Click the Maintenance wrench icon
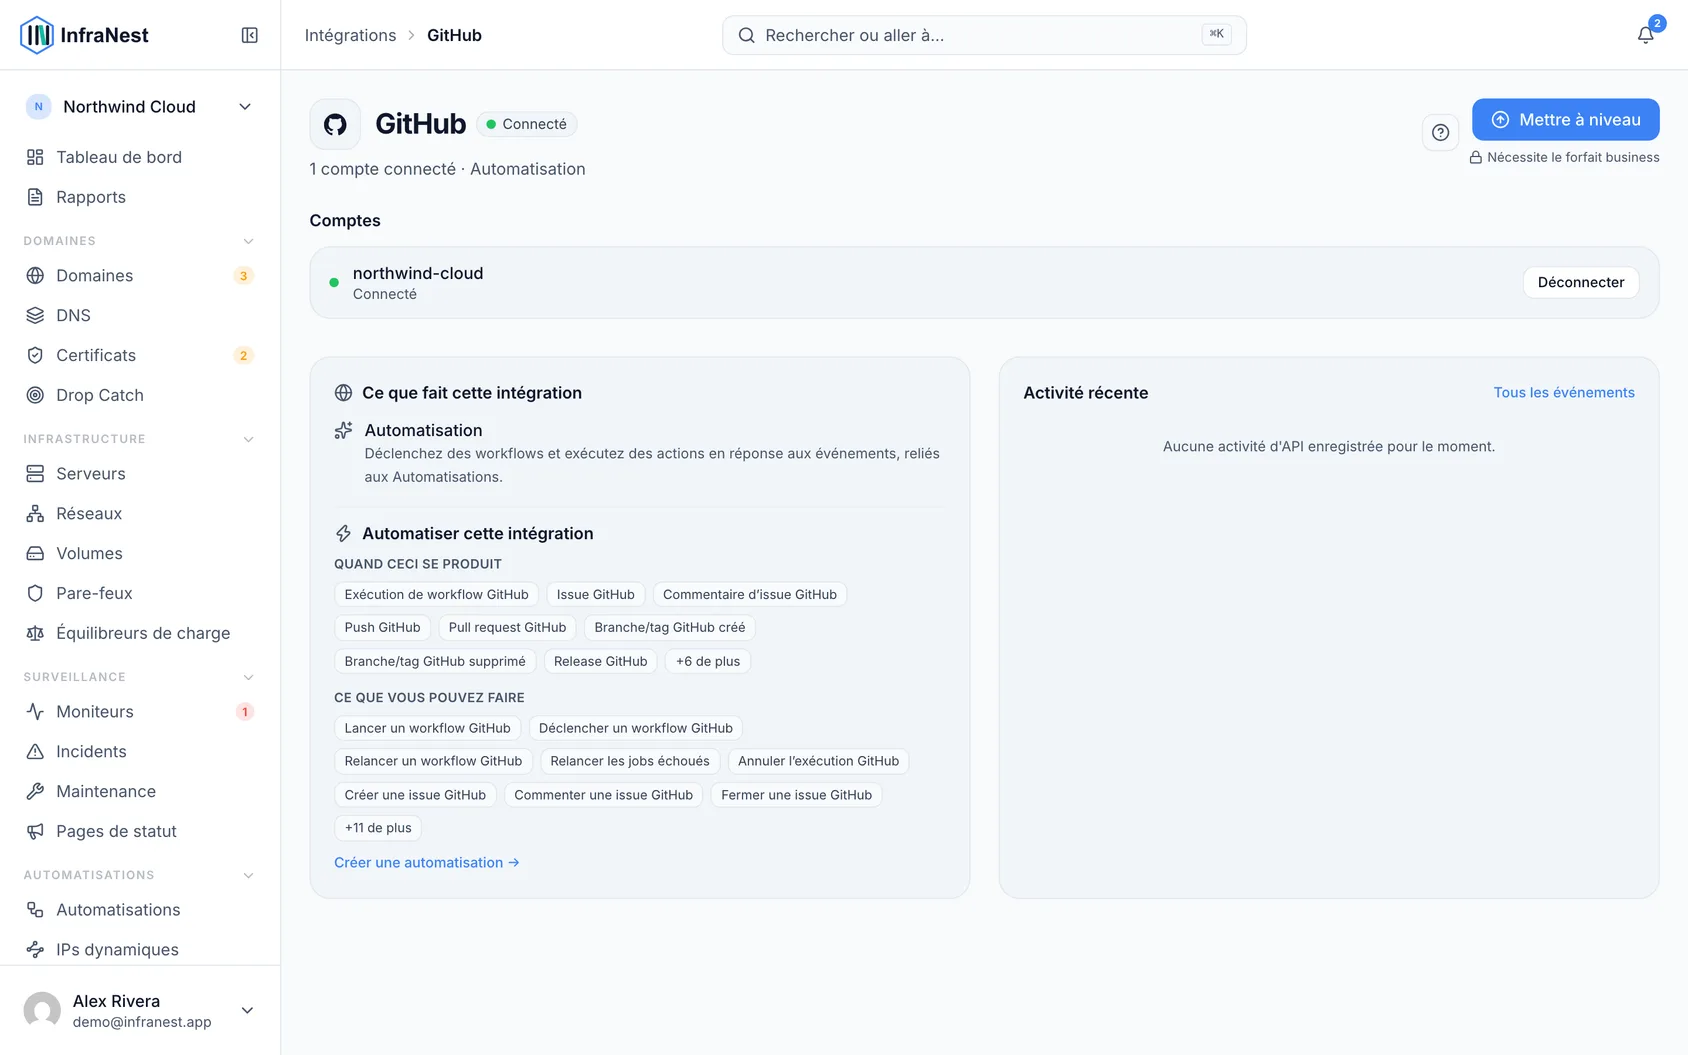 pyautogui.click(x=35, y=791)
